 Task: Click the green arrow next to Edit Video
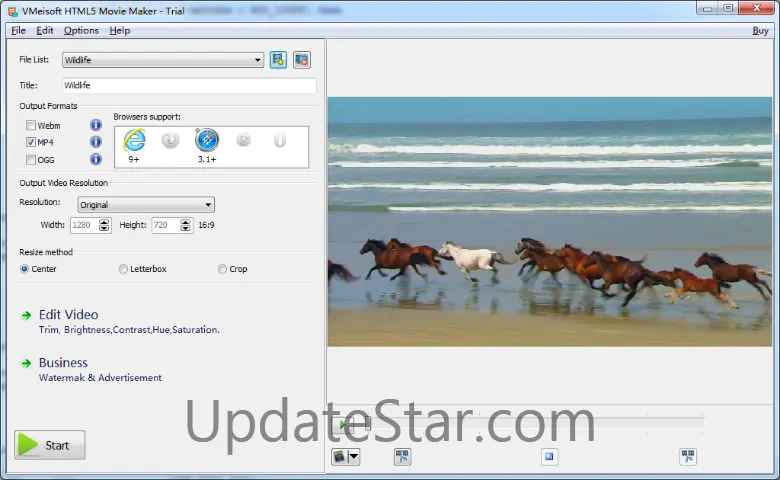[26, 315]
